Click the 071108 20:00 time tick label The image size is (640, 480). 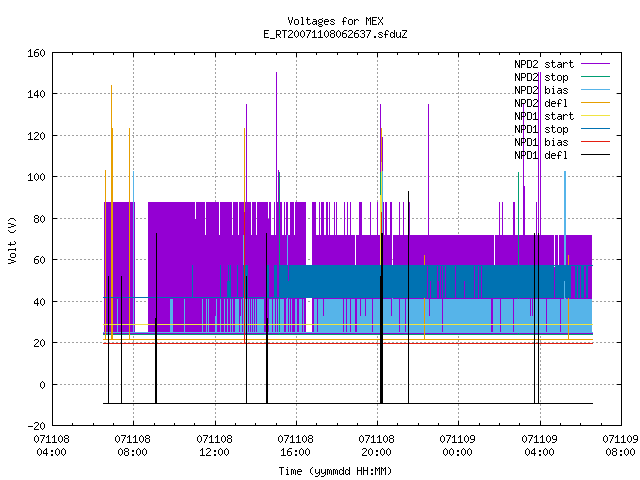(x=376, y=446)
